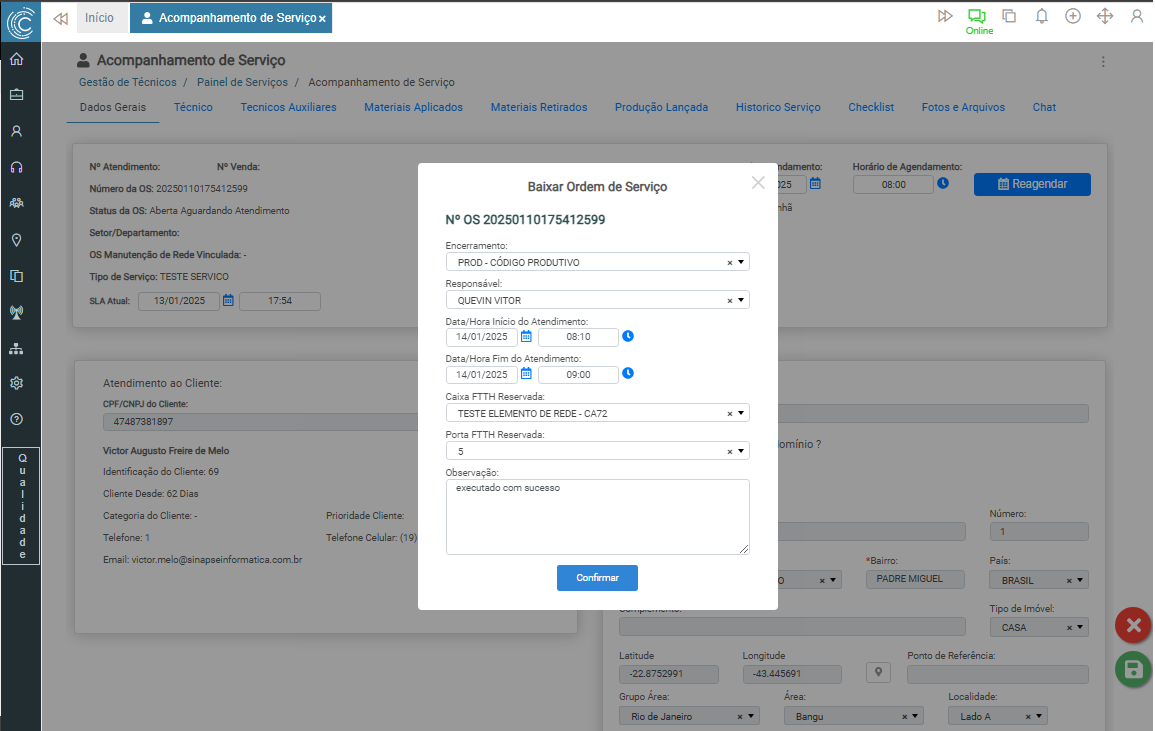Open the Porta FTTH Reservada dropdown
This screenshot has width=1155, height=731.
click(x=742, y=451)
